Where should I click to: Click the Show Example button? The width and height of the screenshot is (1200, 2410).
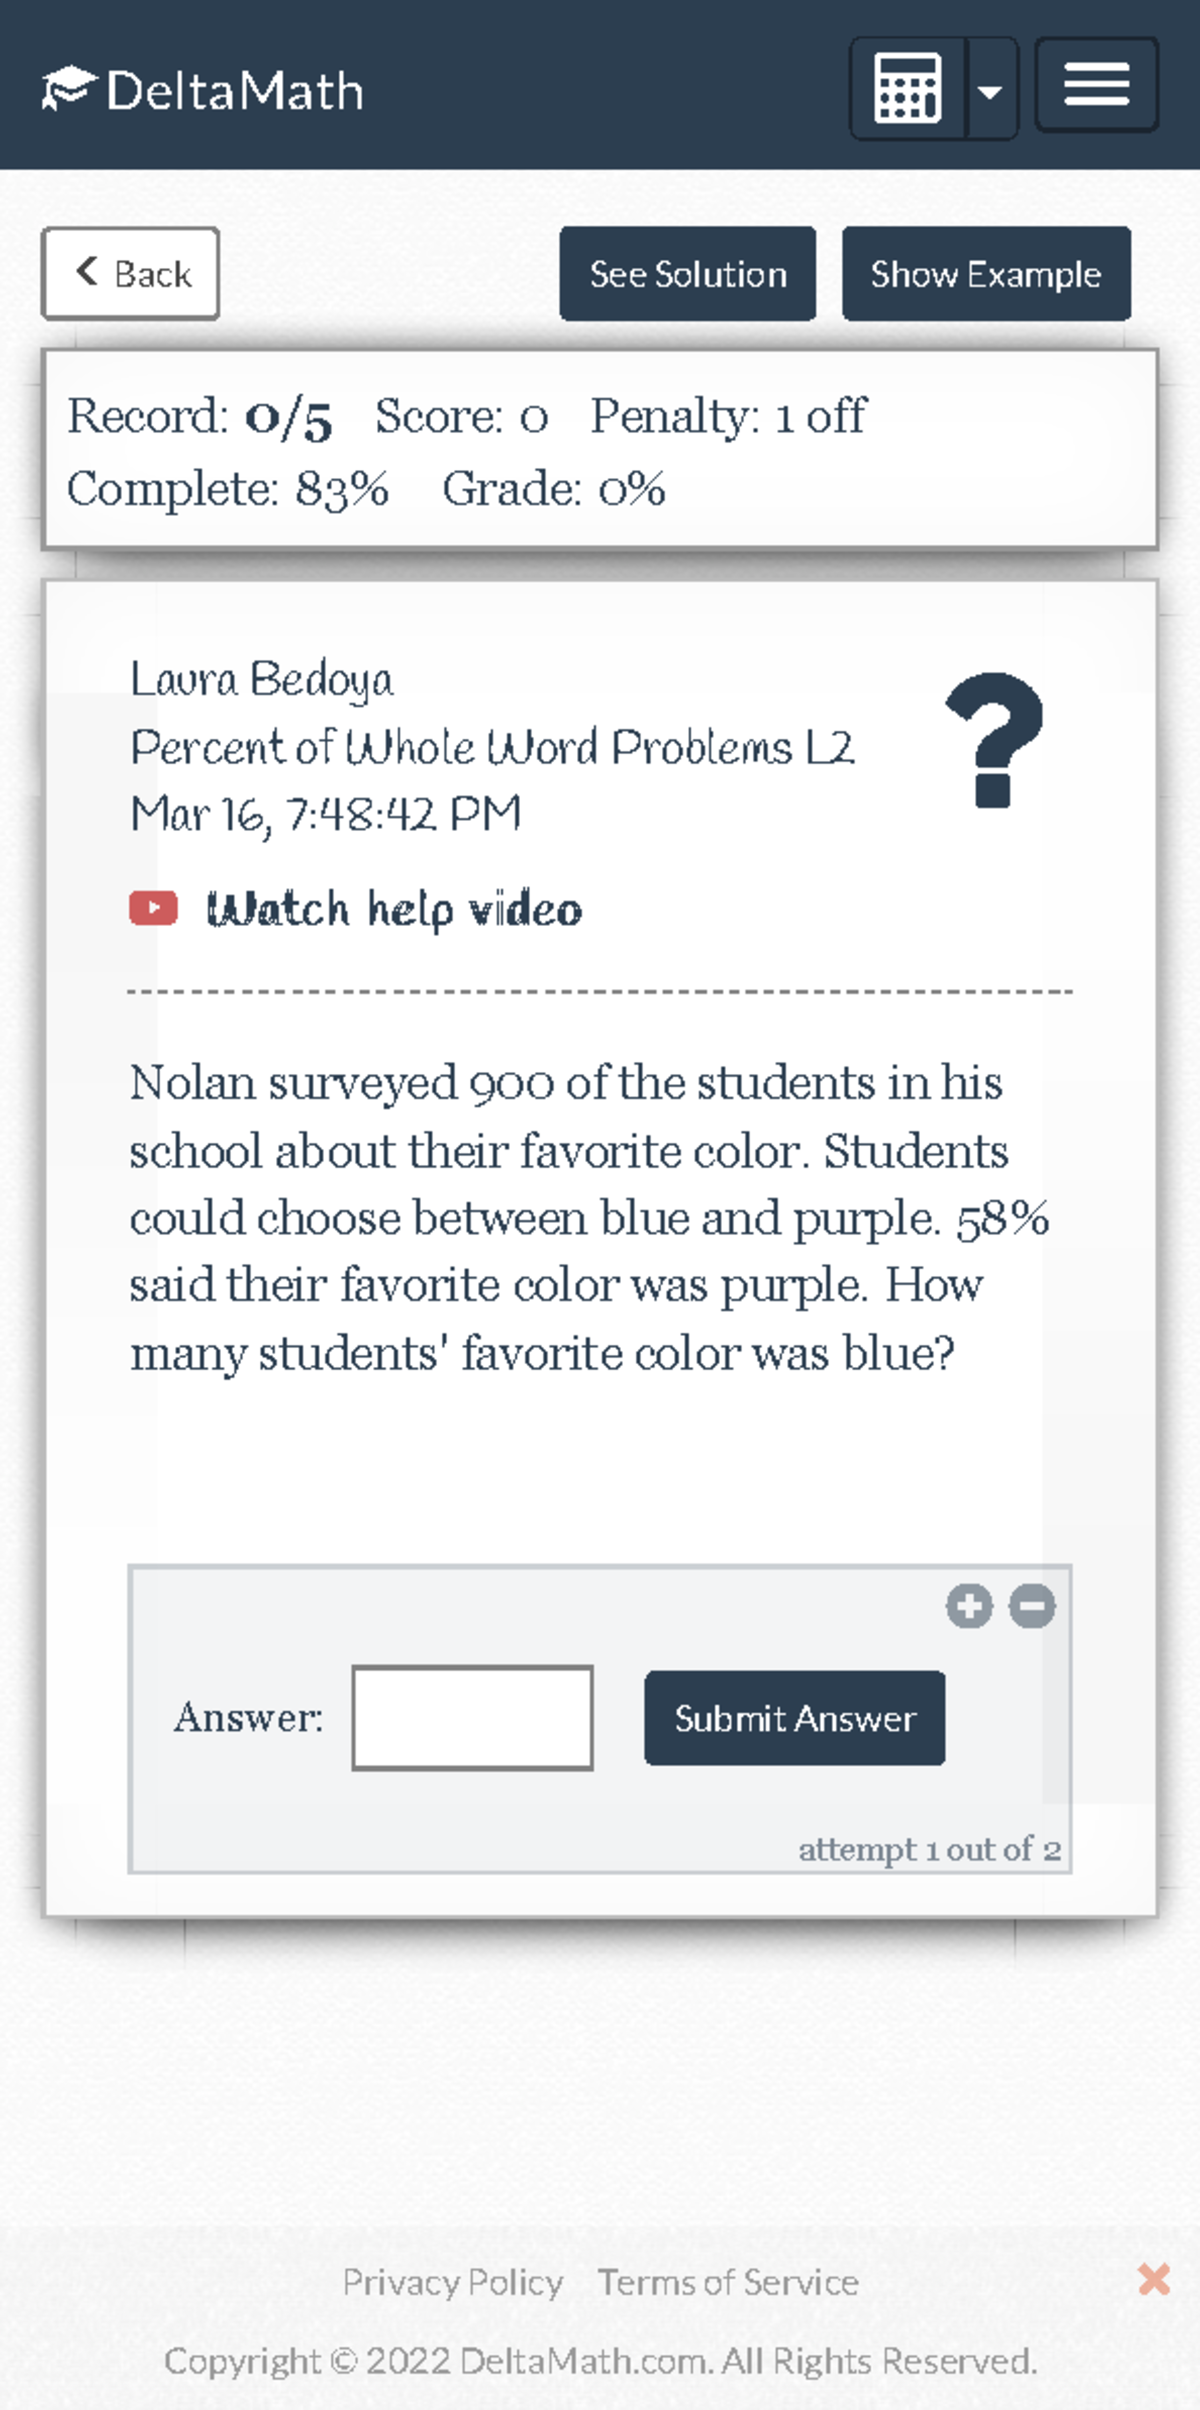[986, 273]
